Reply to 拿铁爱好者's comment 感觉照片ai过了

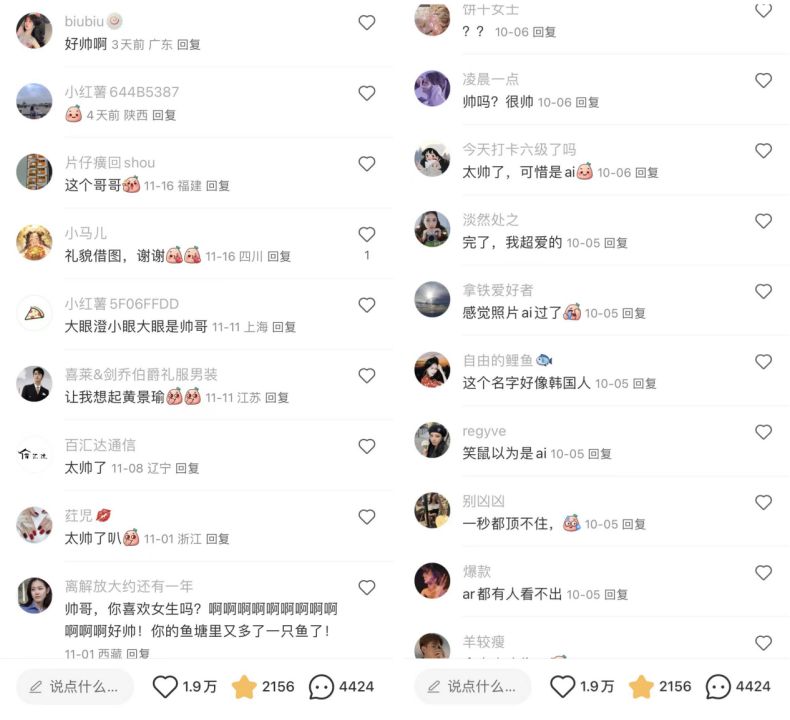(634, 313)
